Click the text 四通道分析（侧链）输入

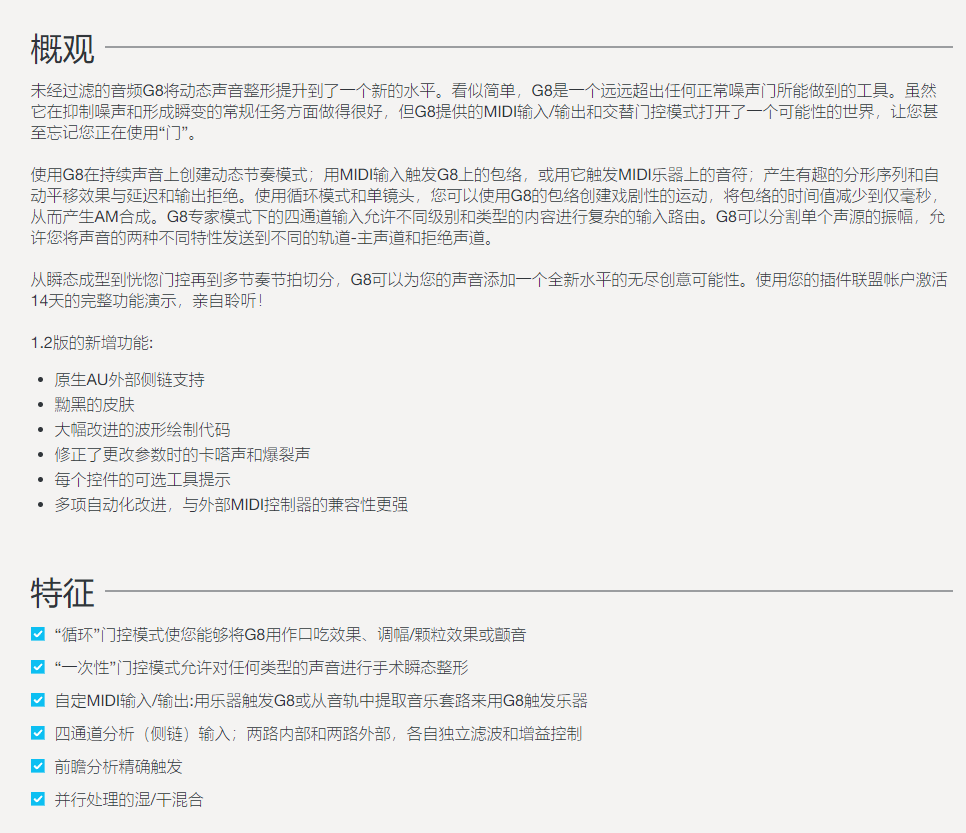pos(318,733)
